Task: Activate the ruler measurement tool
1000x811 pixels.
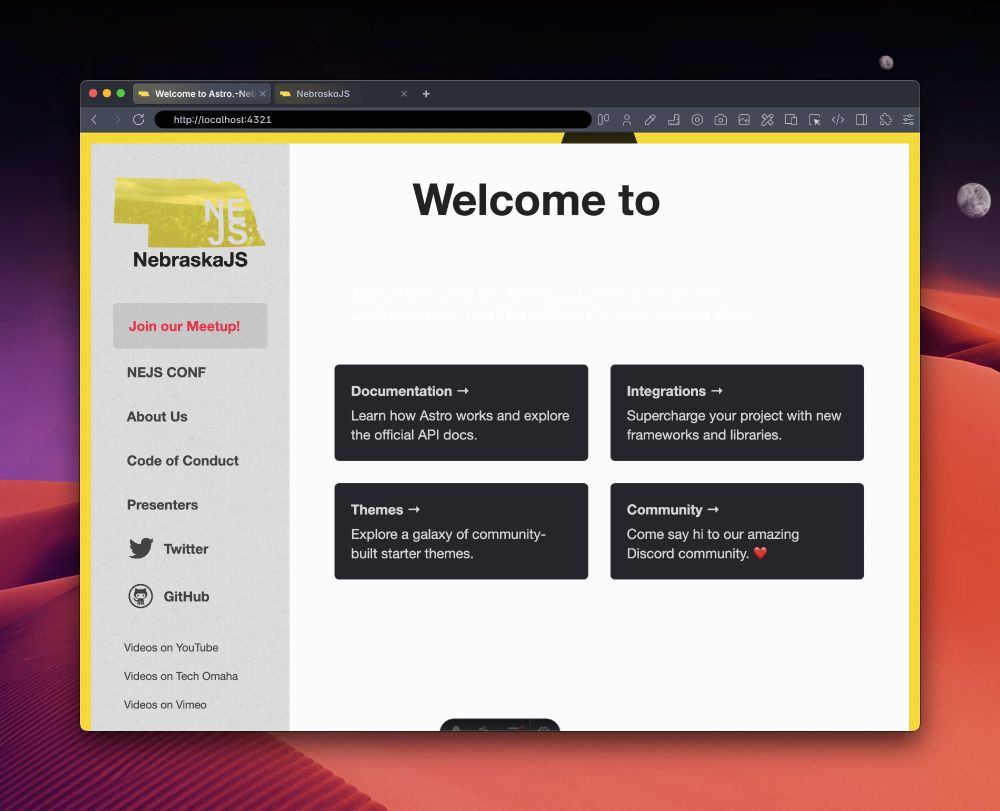Action: click(x=673, y=119)
